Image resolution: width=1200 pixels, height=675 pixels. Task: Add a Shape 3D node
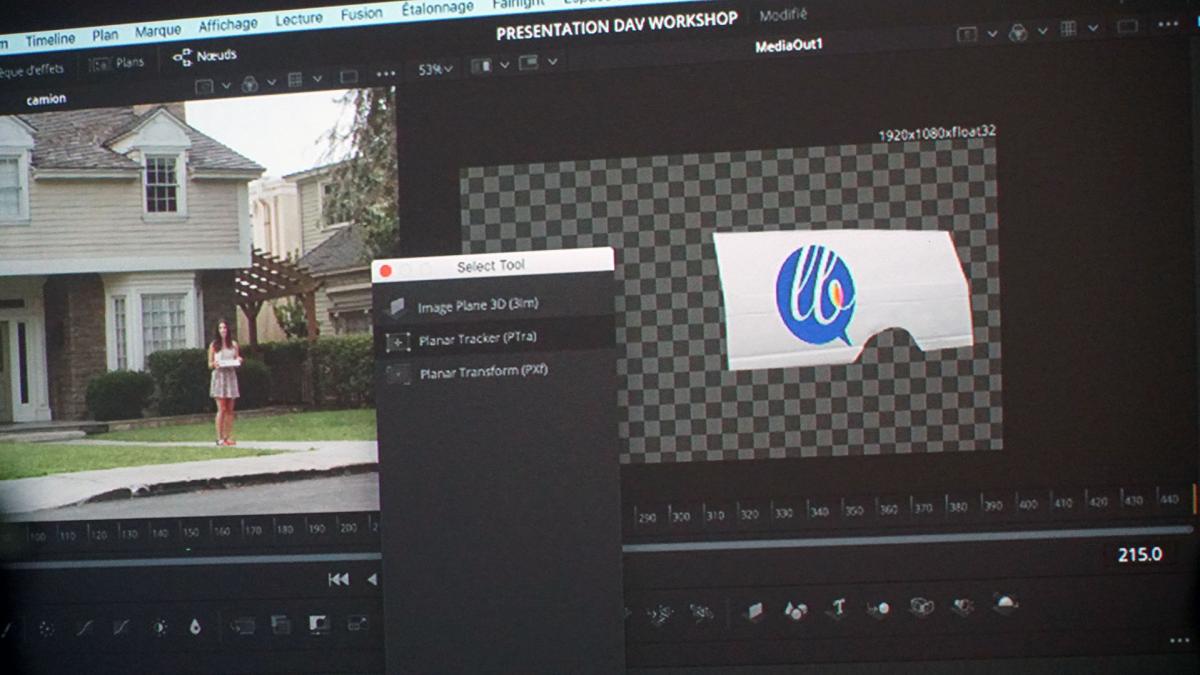pos(796,609)
